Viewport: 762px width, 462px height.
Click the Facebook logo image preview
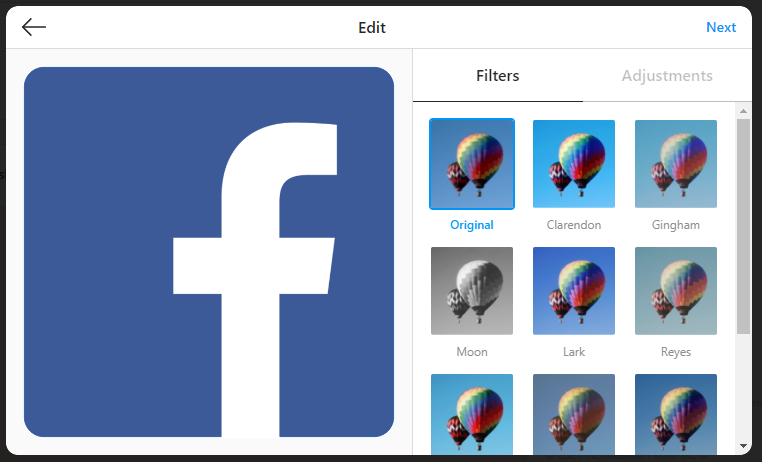coord(209,252)
